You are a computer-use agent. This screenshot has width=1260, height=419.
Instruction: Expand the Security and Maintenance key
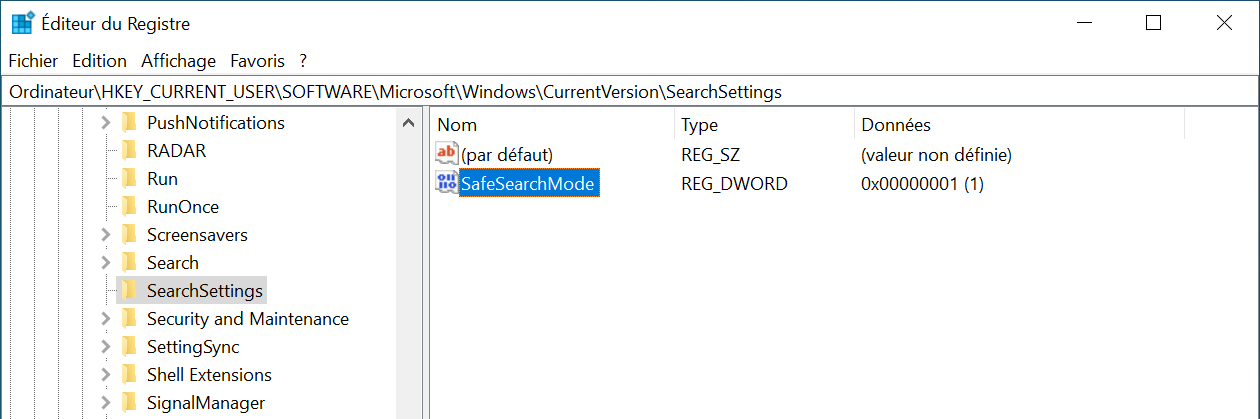point(106,319)
